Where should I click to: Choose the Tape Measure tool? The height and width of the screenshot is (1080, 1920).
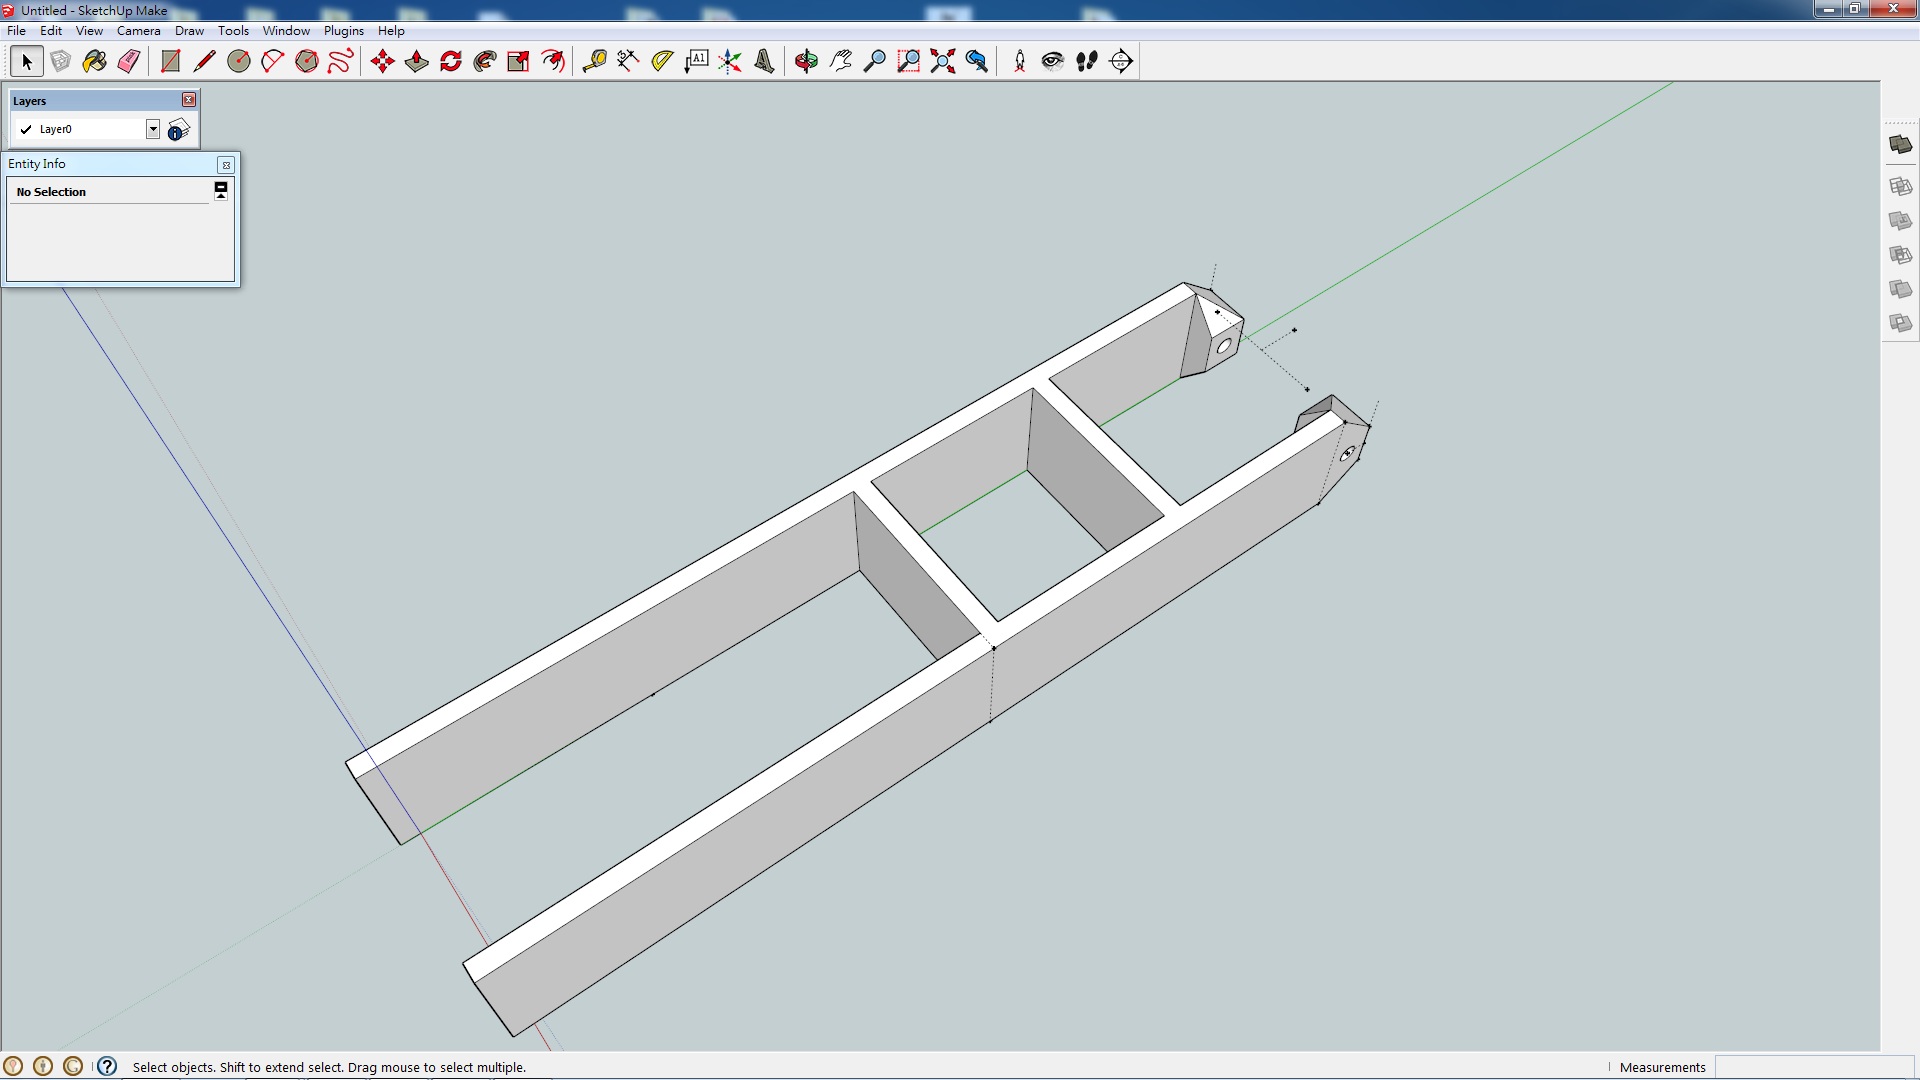click(x=594, y=62)
